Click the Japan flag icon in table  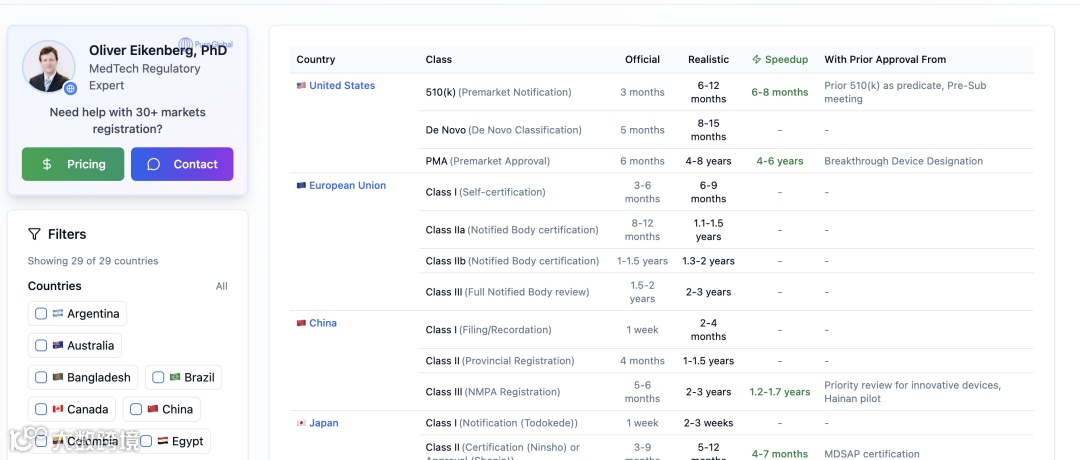(301, 423)
